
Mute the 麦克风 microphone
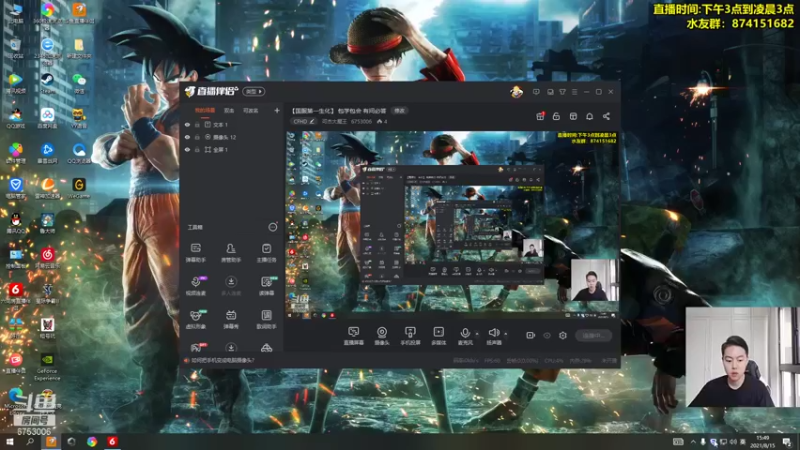pos(465,336)
